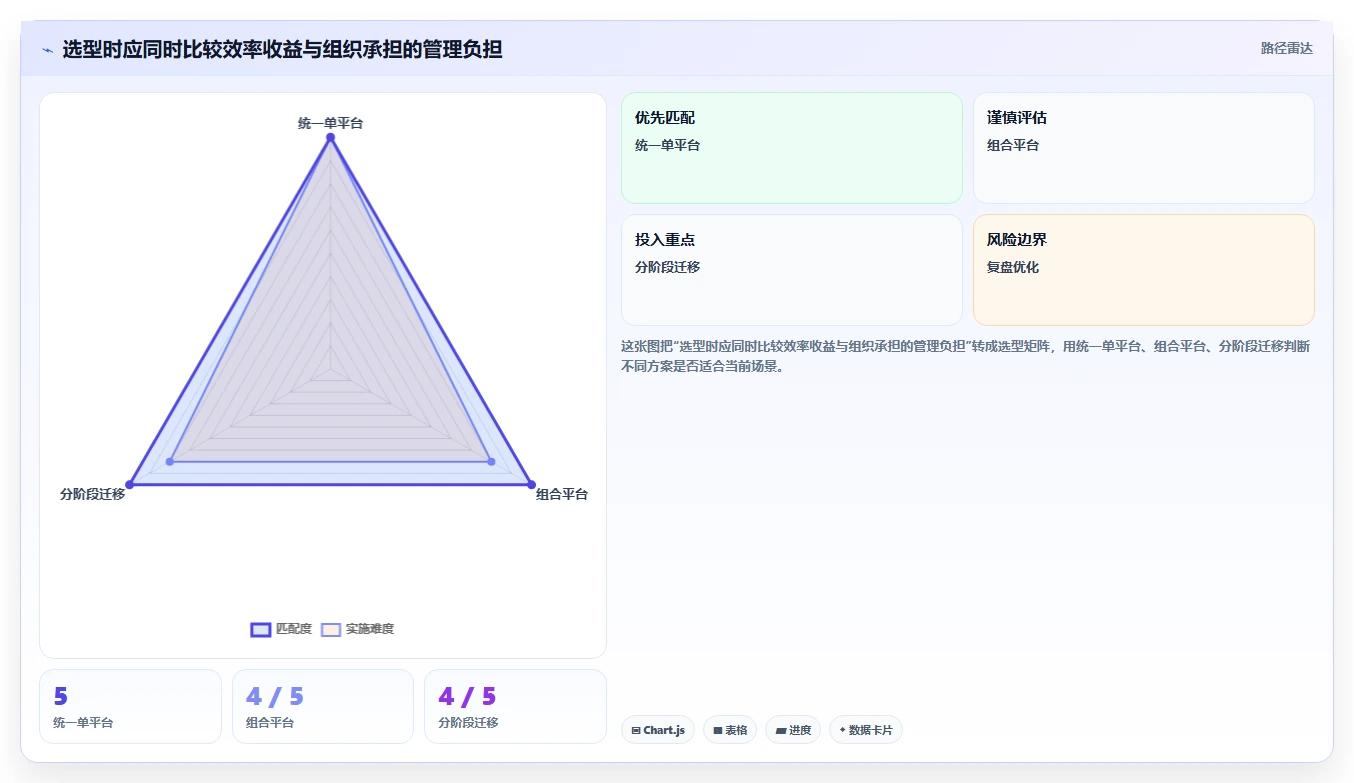Click the icon inside the Chart.js chip
The width and height of the screenshot is (1354, 783).
[x=636, y=731]
